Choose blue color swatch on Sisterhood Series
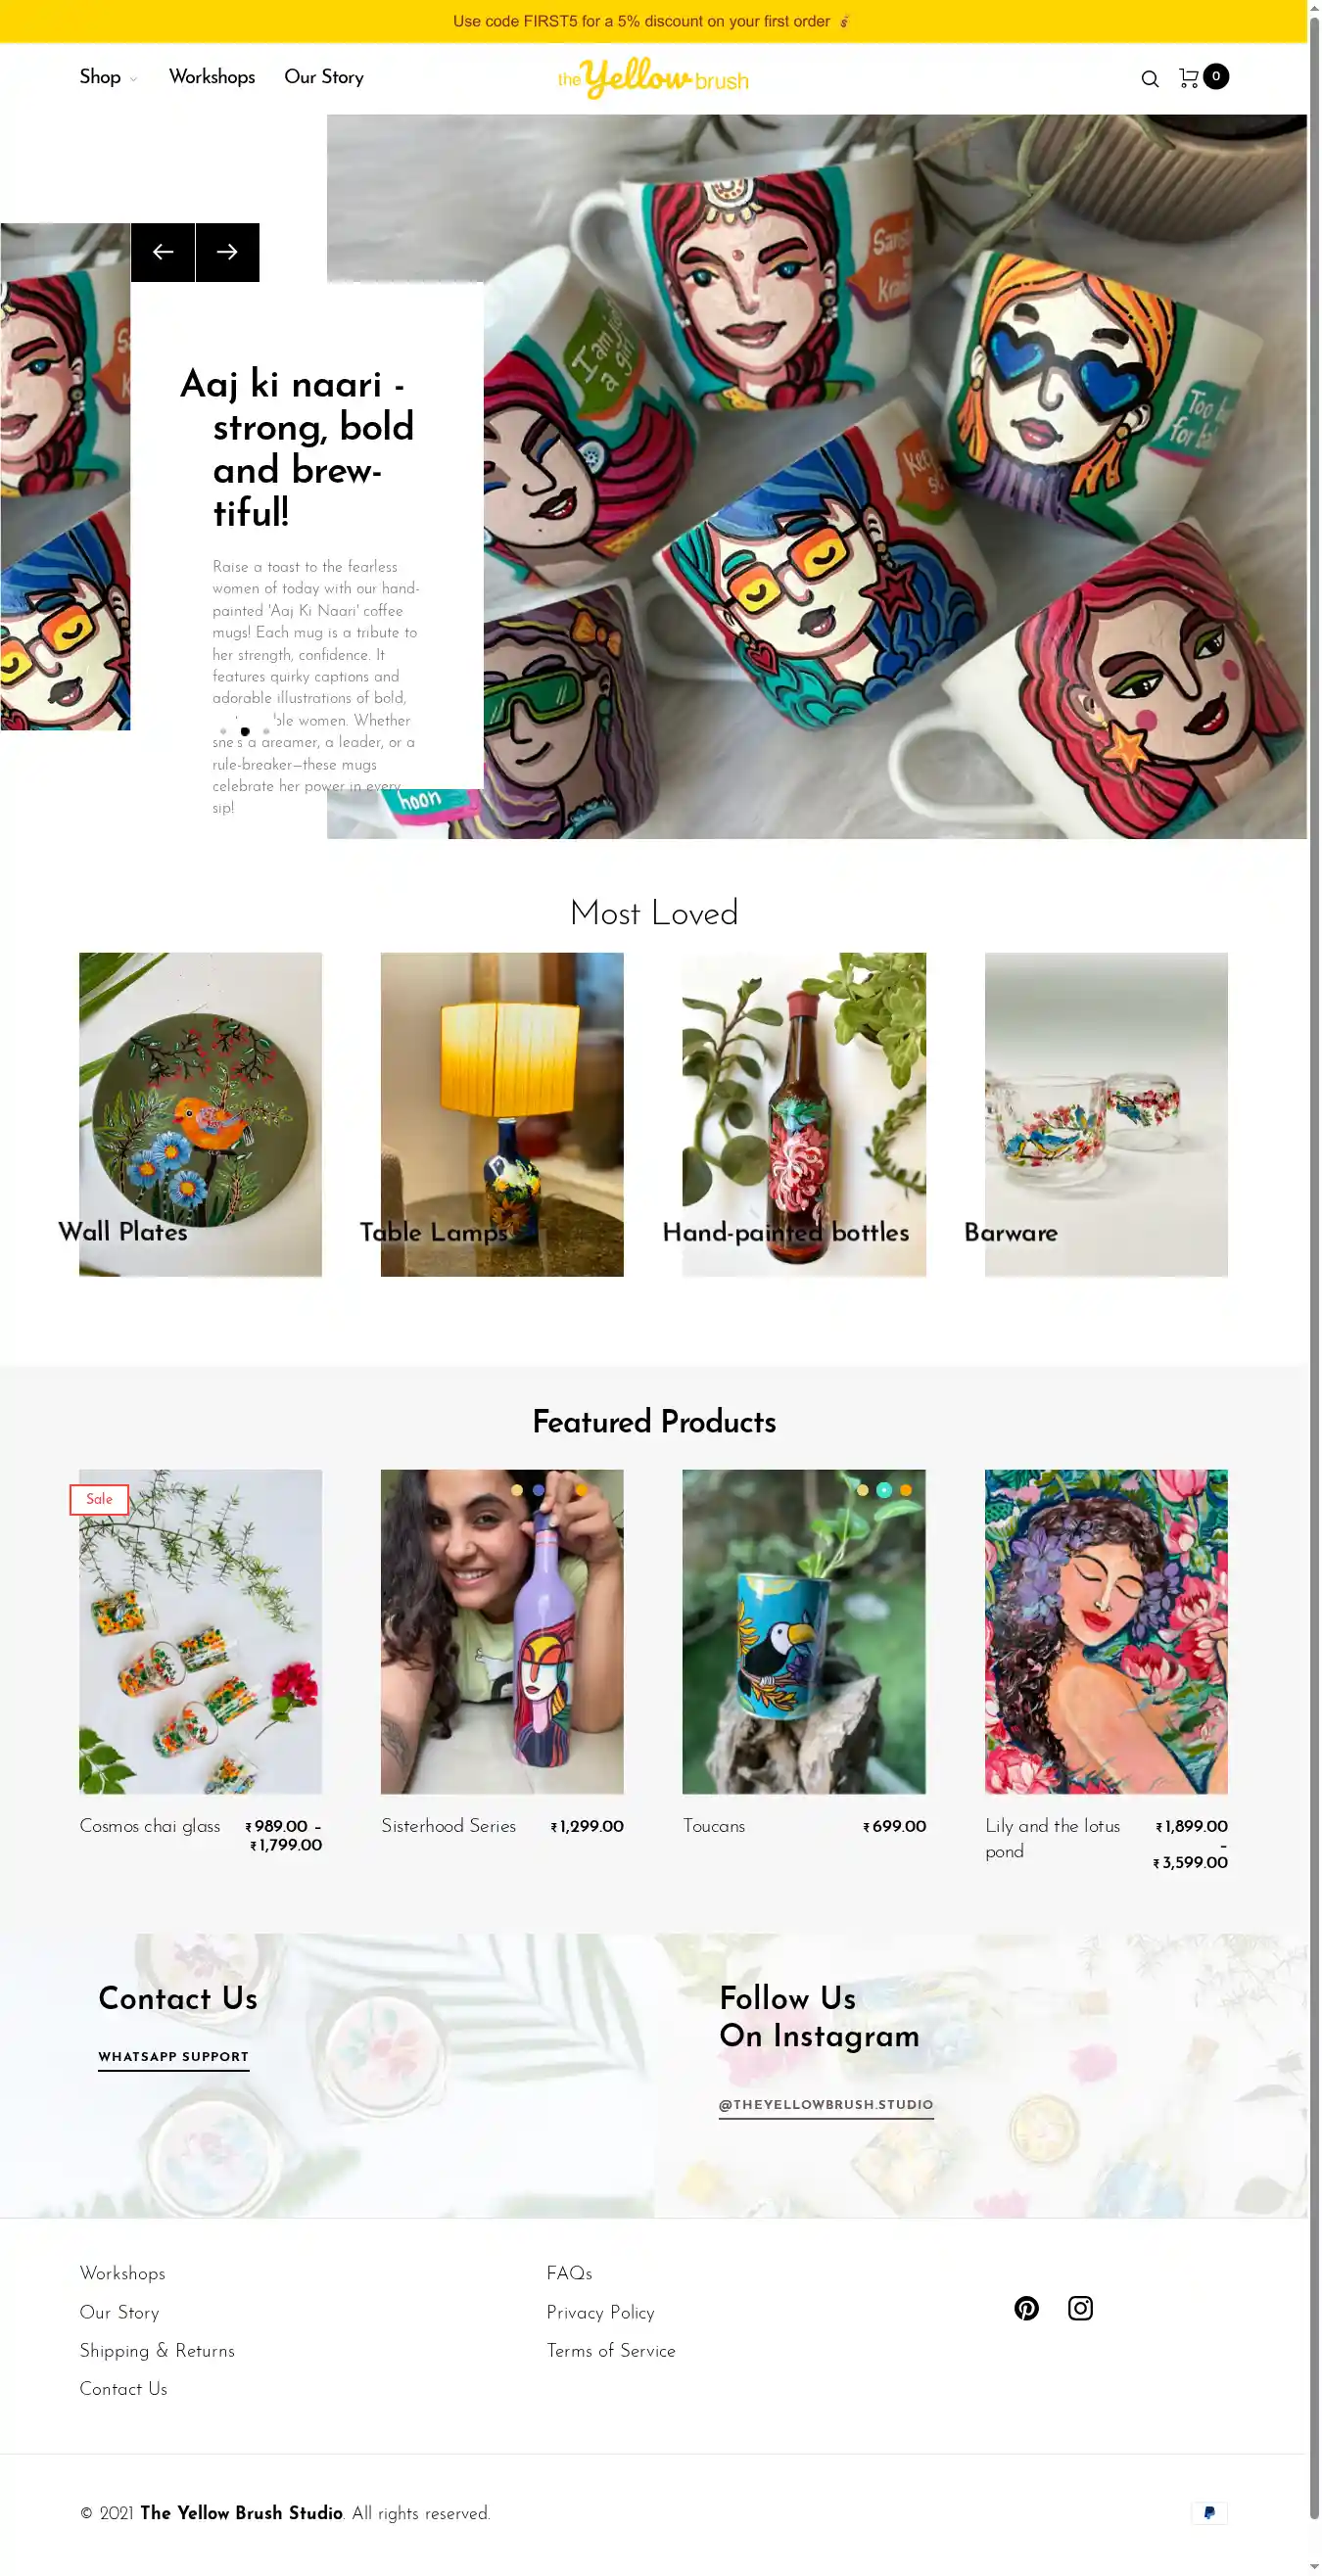1322x2576 pixels. [x=539, y=1490]
